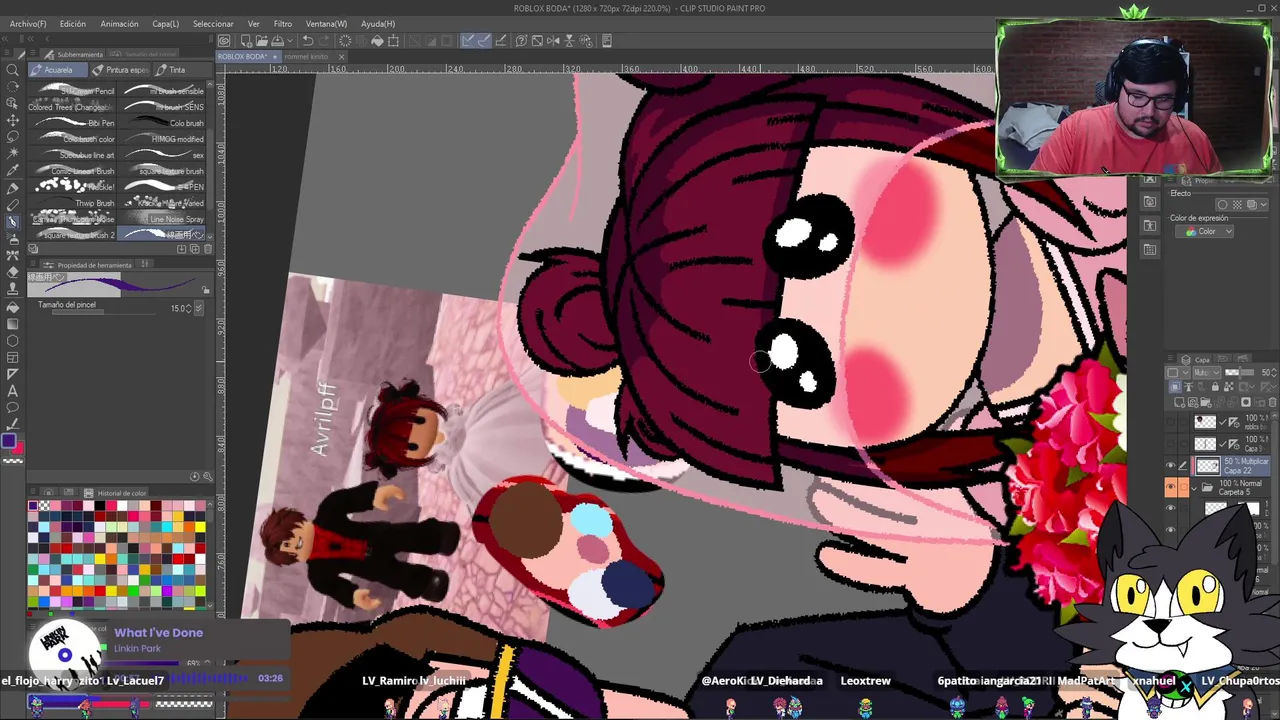Choose the Line Noise Spray brush
This screenshot has width=1280, height=720.
click(x=160, y=219)
